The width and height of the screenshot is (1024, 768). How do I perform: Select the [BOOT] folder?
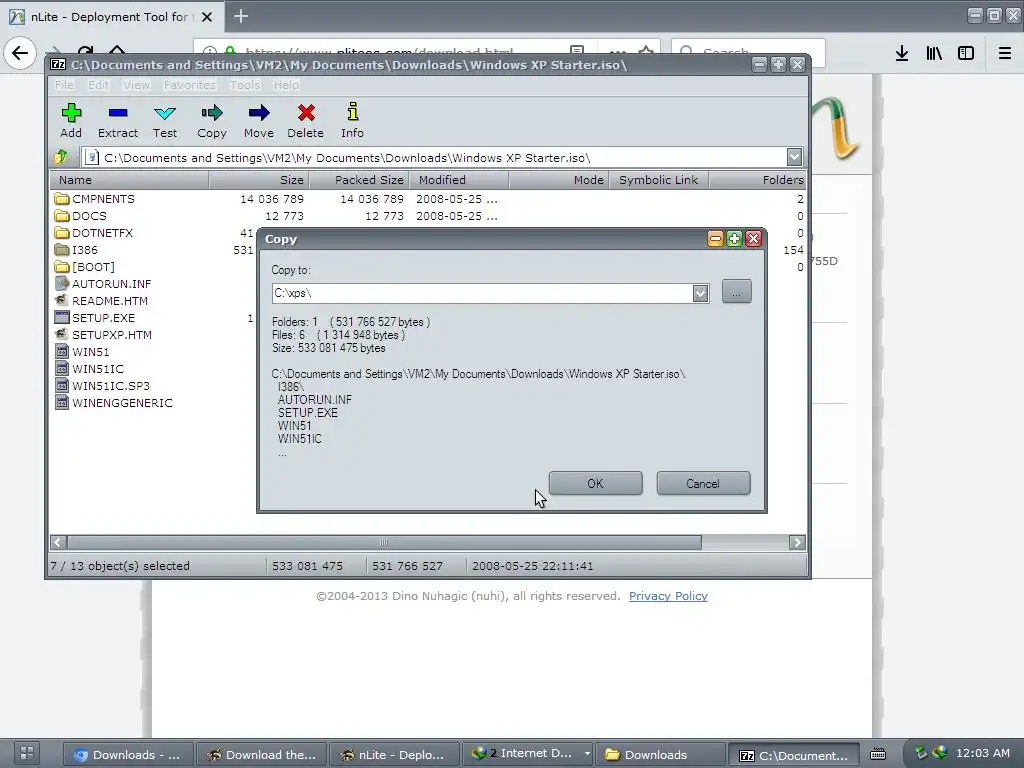85,266
